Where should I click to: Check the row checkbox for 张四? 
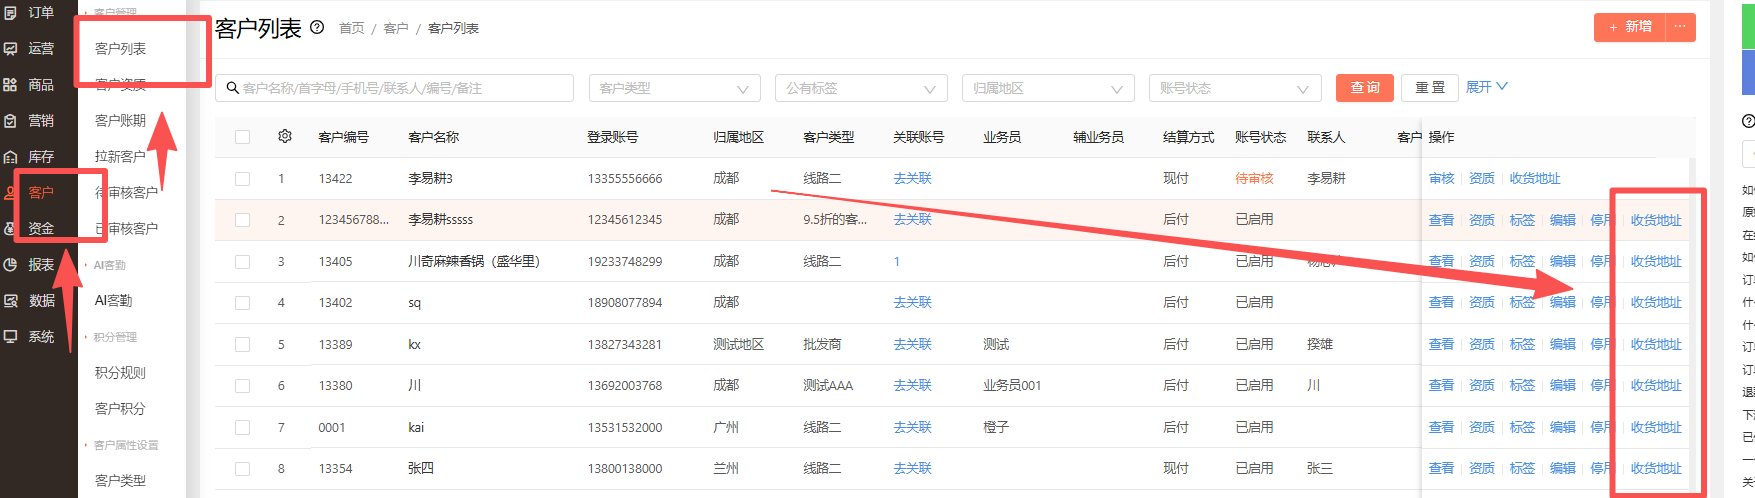coord(243,469)
